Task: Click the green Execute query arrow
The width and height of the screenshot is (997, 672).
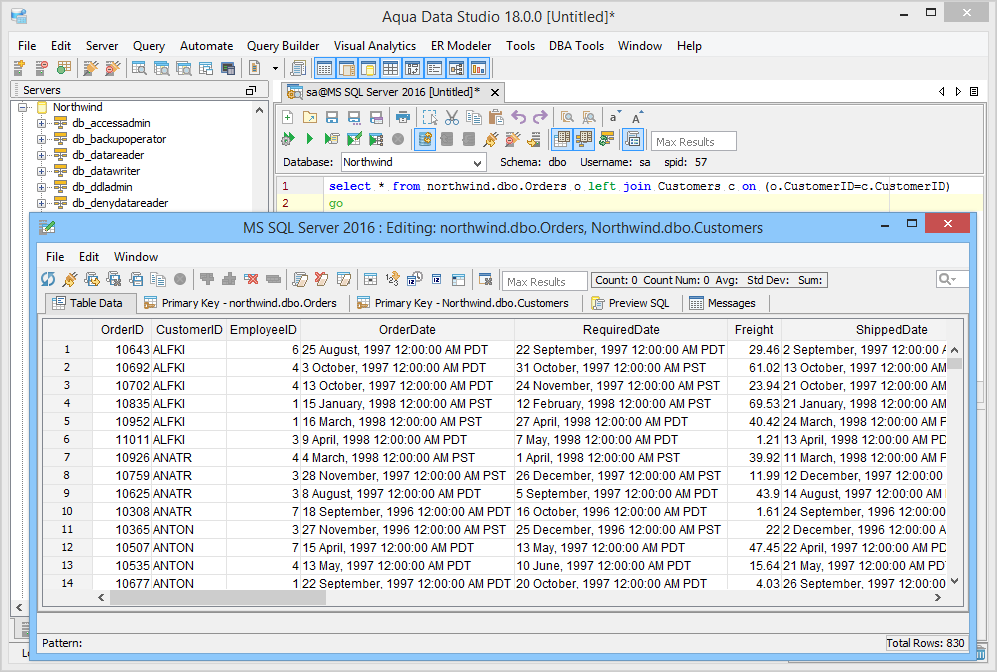Action: point(310,140)
